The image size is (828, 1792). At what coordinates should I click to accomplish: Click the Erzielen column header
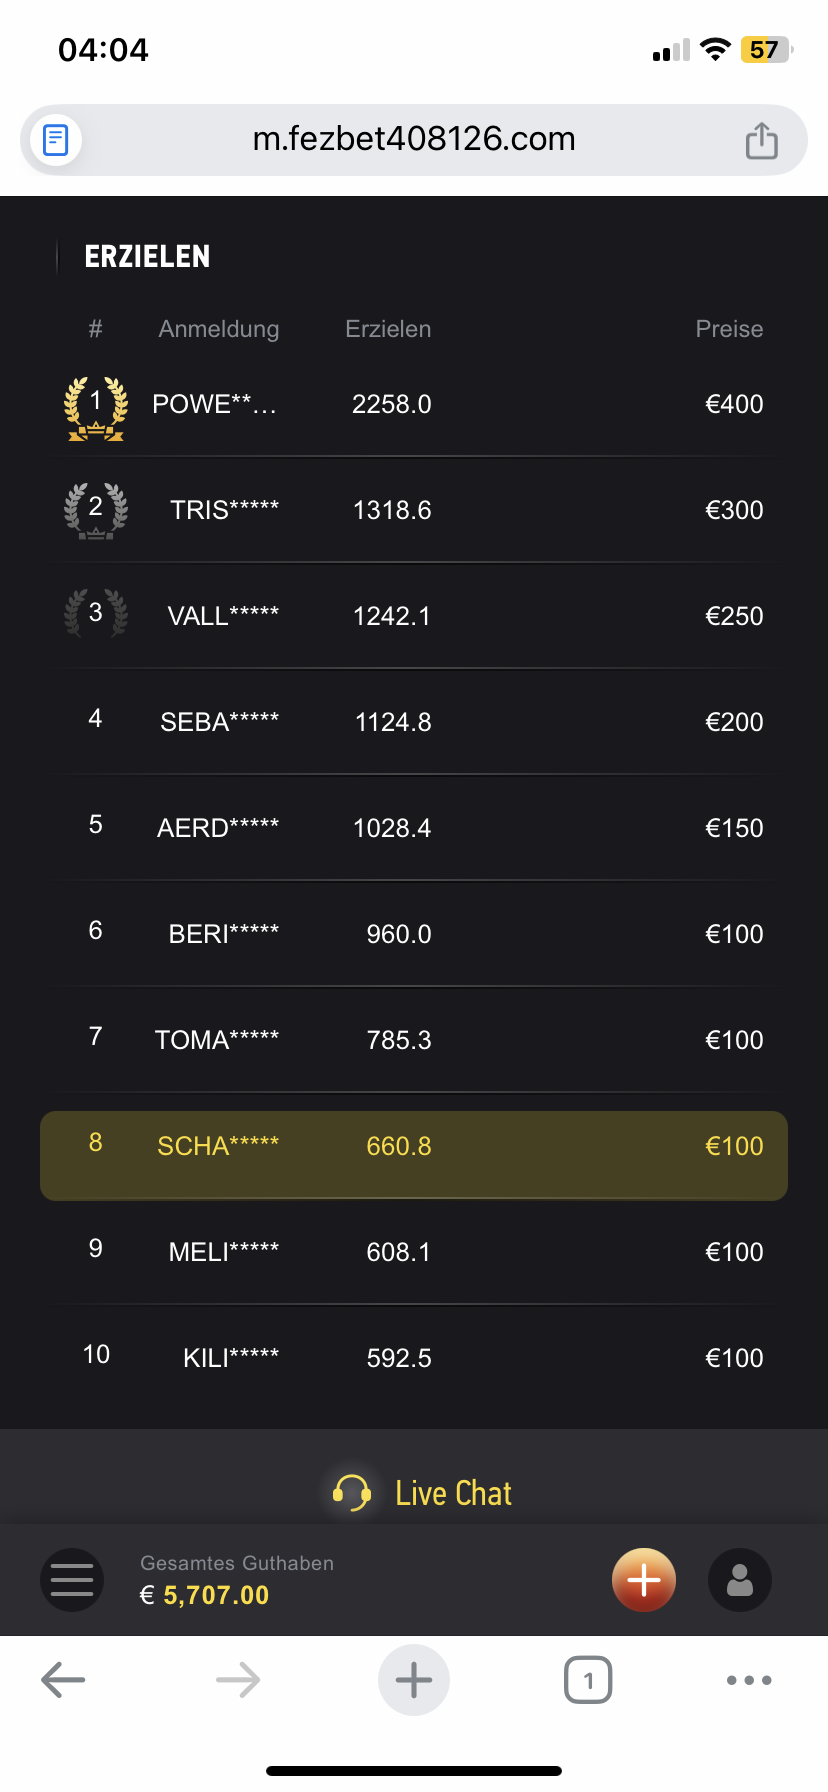(388, 329)
